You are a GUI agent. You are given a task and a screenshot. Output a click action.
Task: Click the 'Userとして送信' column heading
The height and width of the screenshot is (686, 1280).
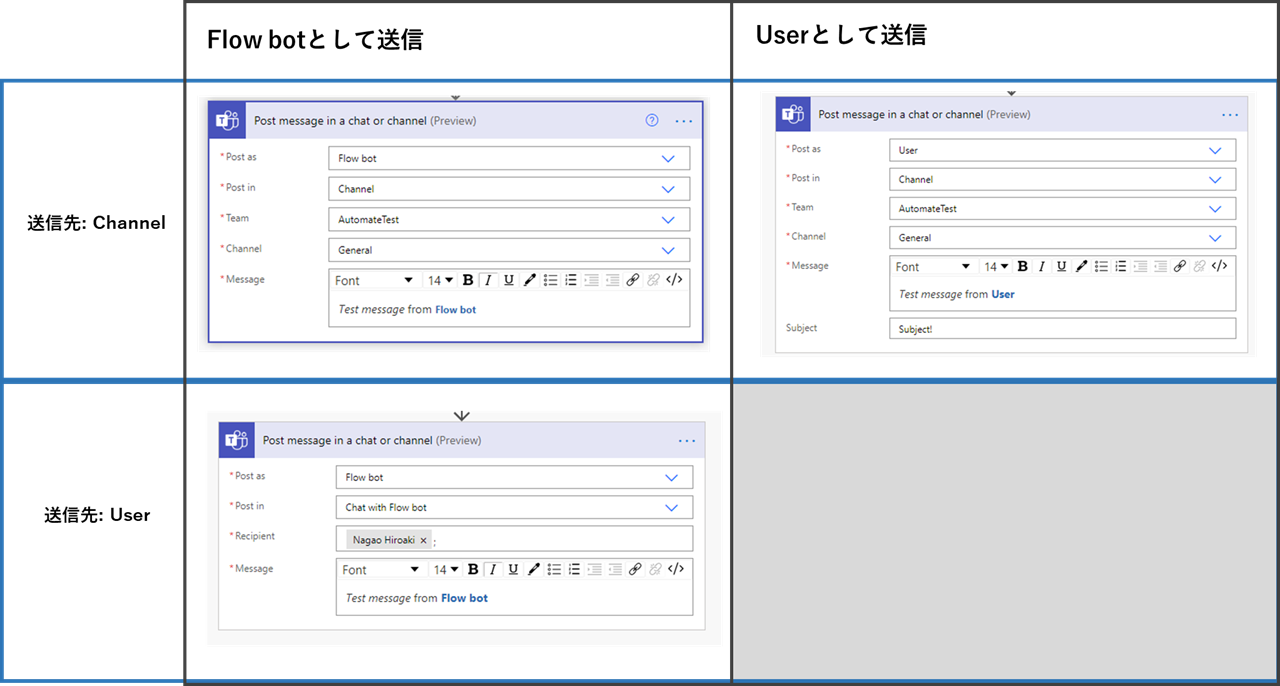pos(841,35)
